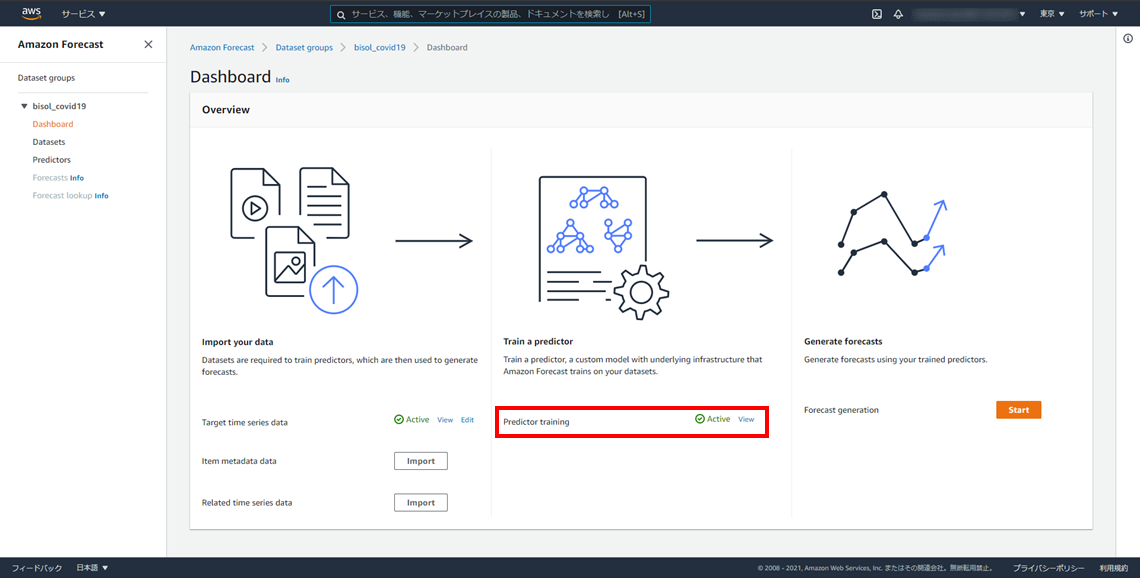Open the notifications bell icon
1140x578 pixels.
coord(898,14)
